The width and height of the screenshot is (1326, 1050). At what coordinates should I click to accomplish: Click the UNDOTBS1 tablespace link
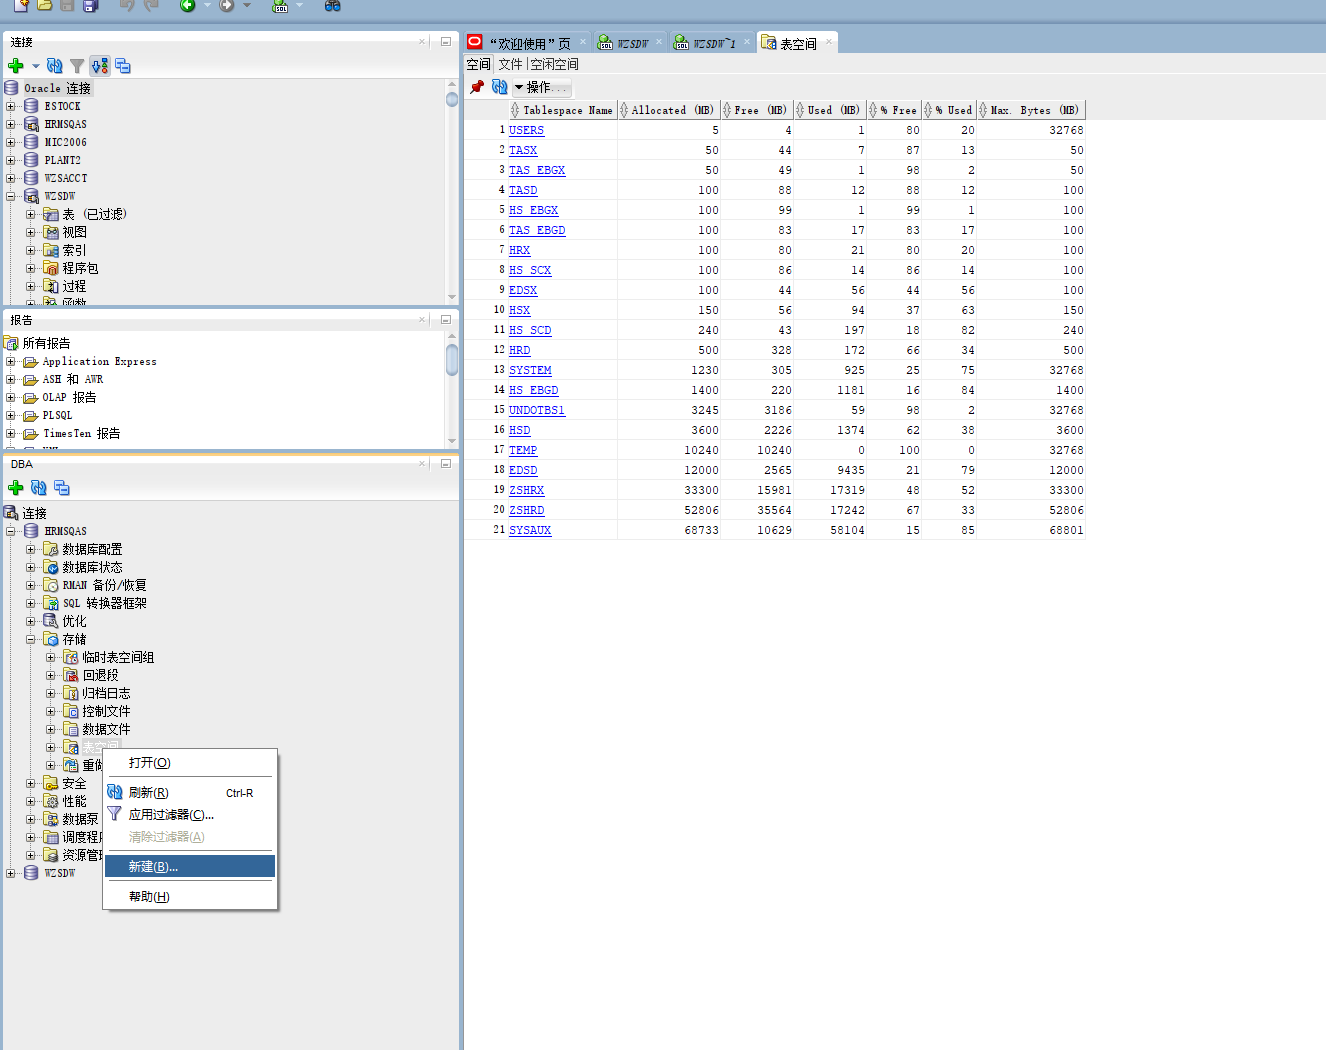click(536, 410)
